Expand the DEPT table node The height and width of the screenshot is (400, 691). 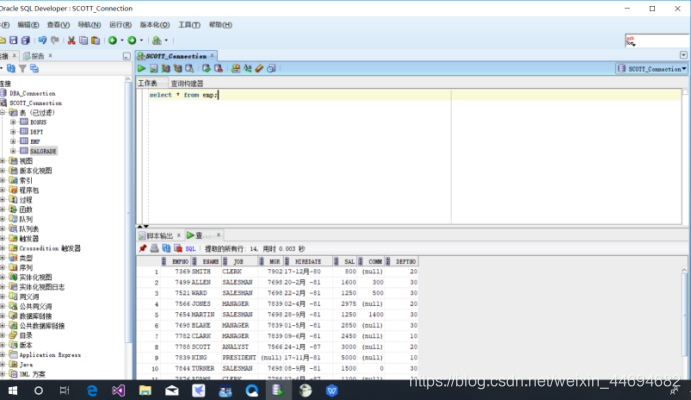point(13,132)
